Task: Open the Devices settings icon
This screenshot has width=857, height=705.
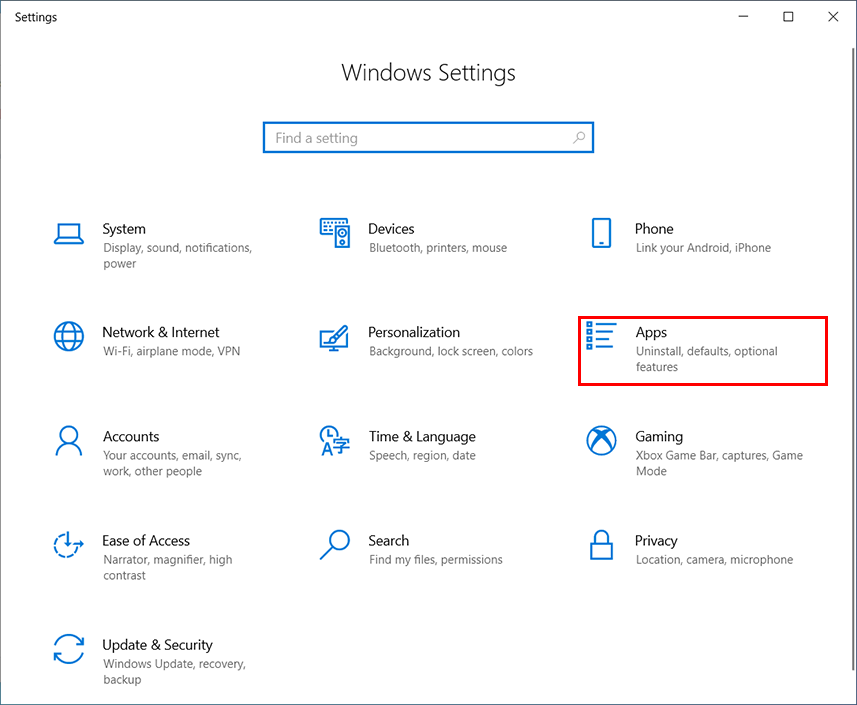Action: 335,231
